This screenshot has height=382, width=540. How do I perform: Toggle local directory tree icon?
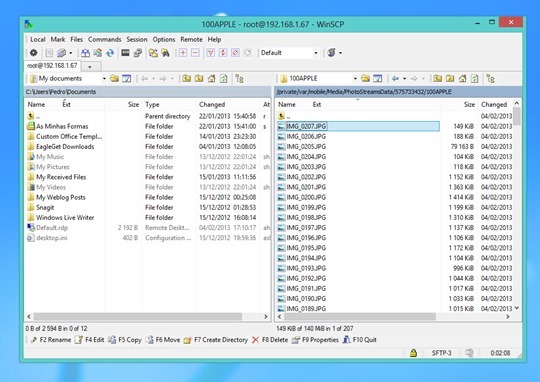[239, 79]
